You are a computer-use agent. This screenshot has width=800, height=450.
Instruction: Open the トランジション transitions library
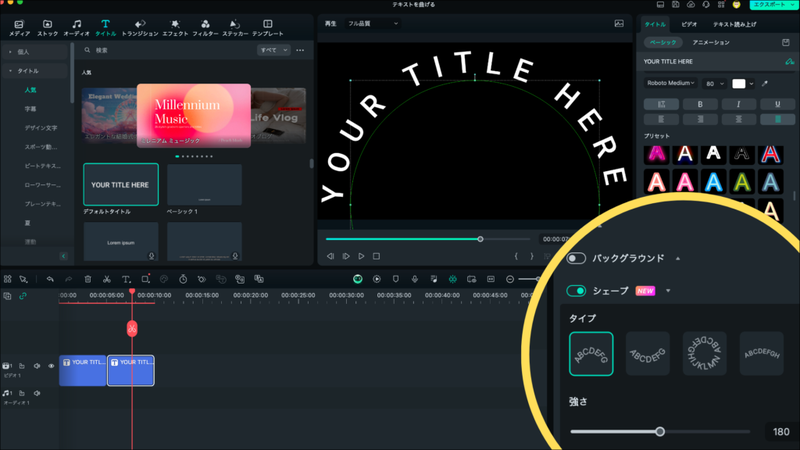(x=140, y=28)
